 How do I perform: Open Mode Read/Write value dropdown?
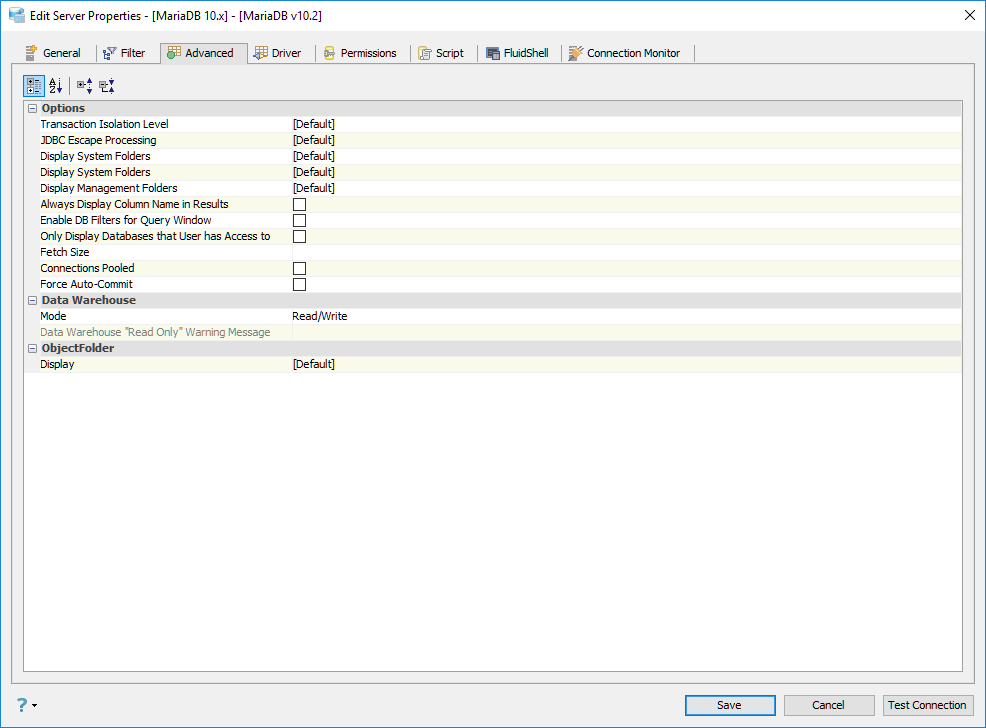click(626, 316)
